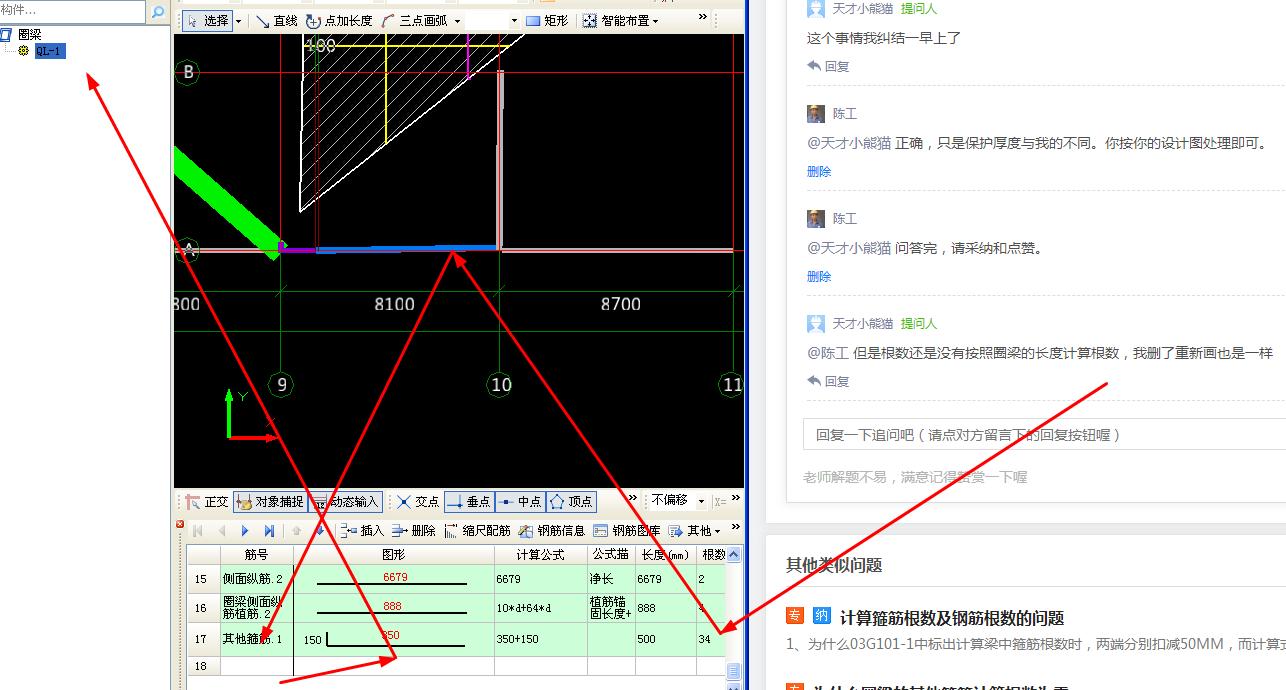Go to next rebar record
Image resolution: width=1286 pixels, height=690 pixels.
(x=245, y=531)
